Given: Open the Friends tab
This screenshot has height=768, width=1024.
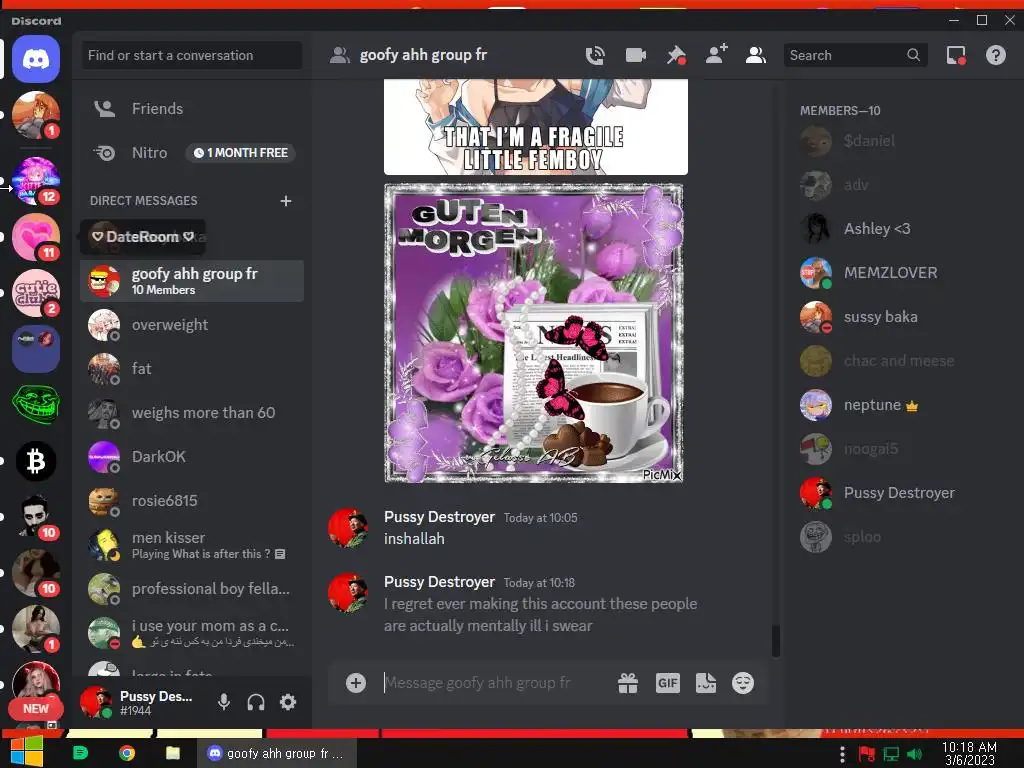Looking at the screenshot, I should click(191, 108).
